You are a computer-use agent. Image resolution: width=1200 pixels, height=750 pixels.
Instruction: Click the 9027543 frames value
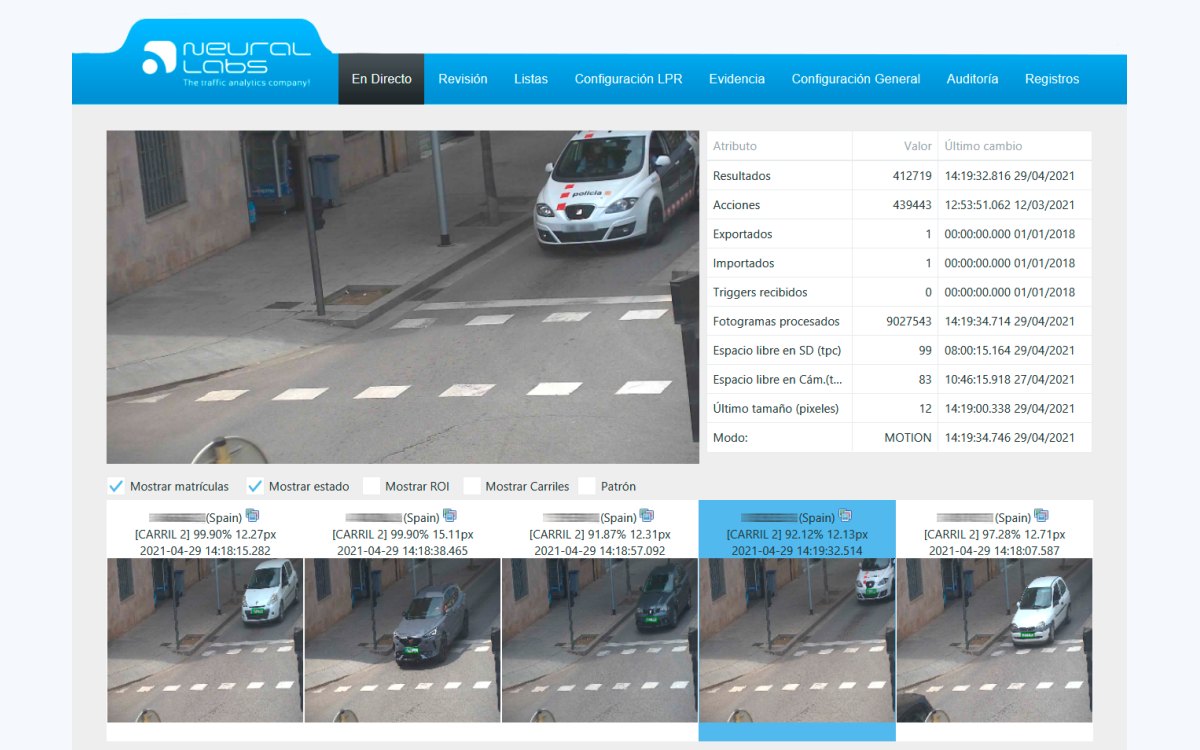coord(909,322)
